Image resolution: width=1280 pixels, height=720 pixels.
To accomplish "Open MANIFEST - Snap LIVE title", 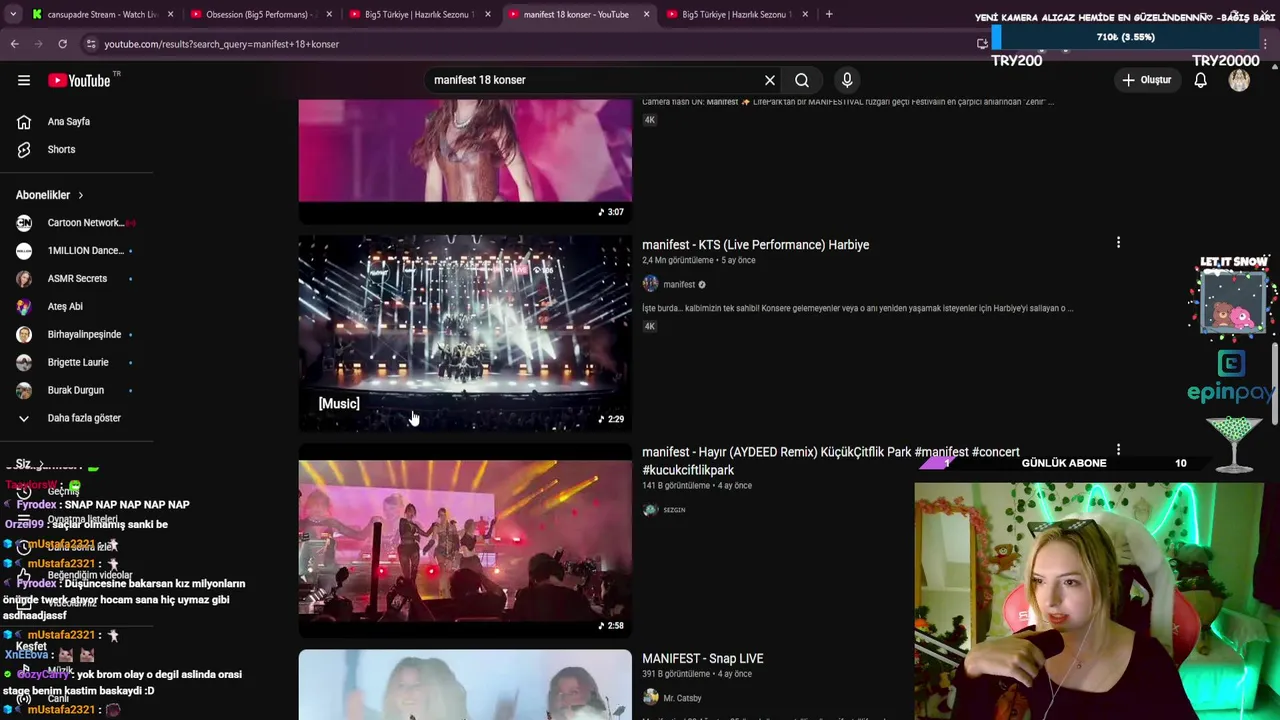I will pos(702,659).
